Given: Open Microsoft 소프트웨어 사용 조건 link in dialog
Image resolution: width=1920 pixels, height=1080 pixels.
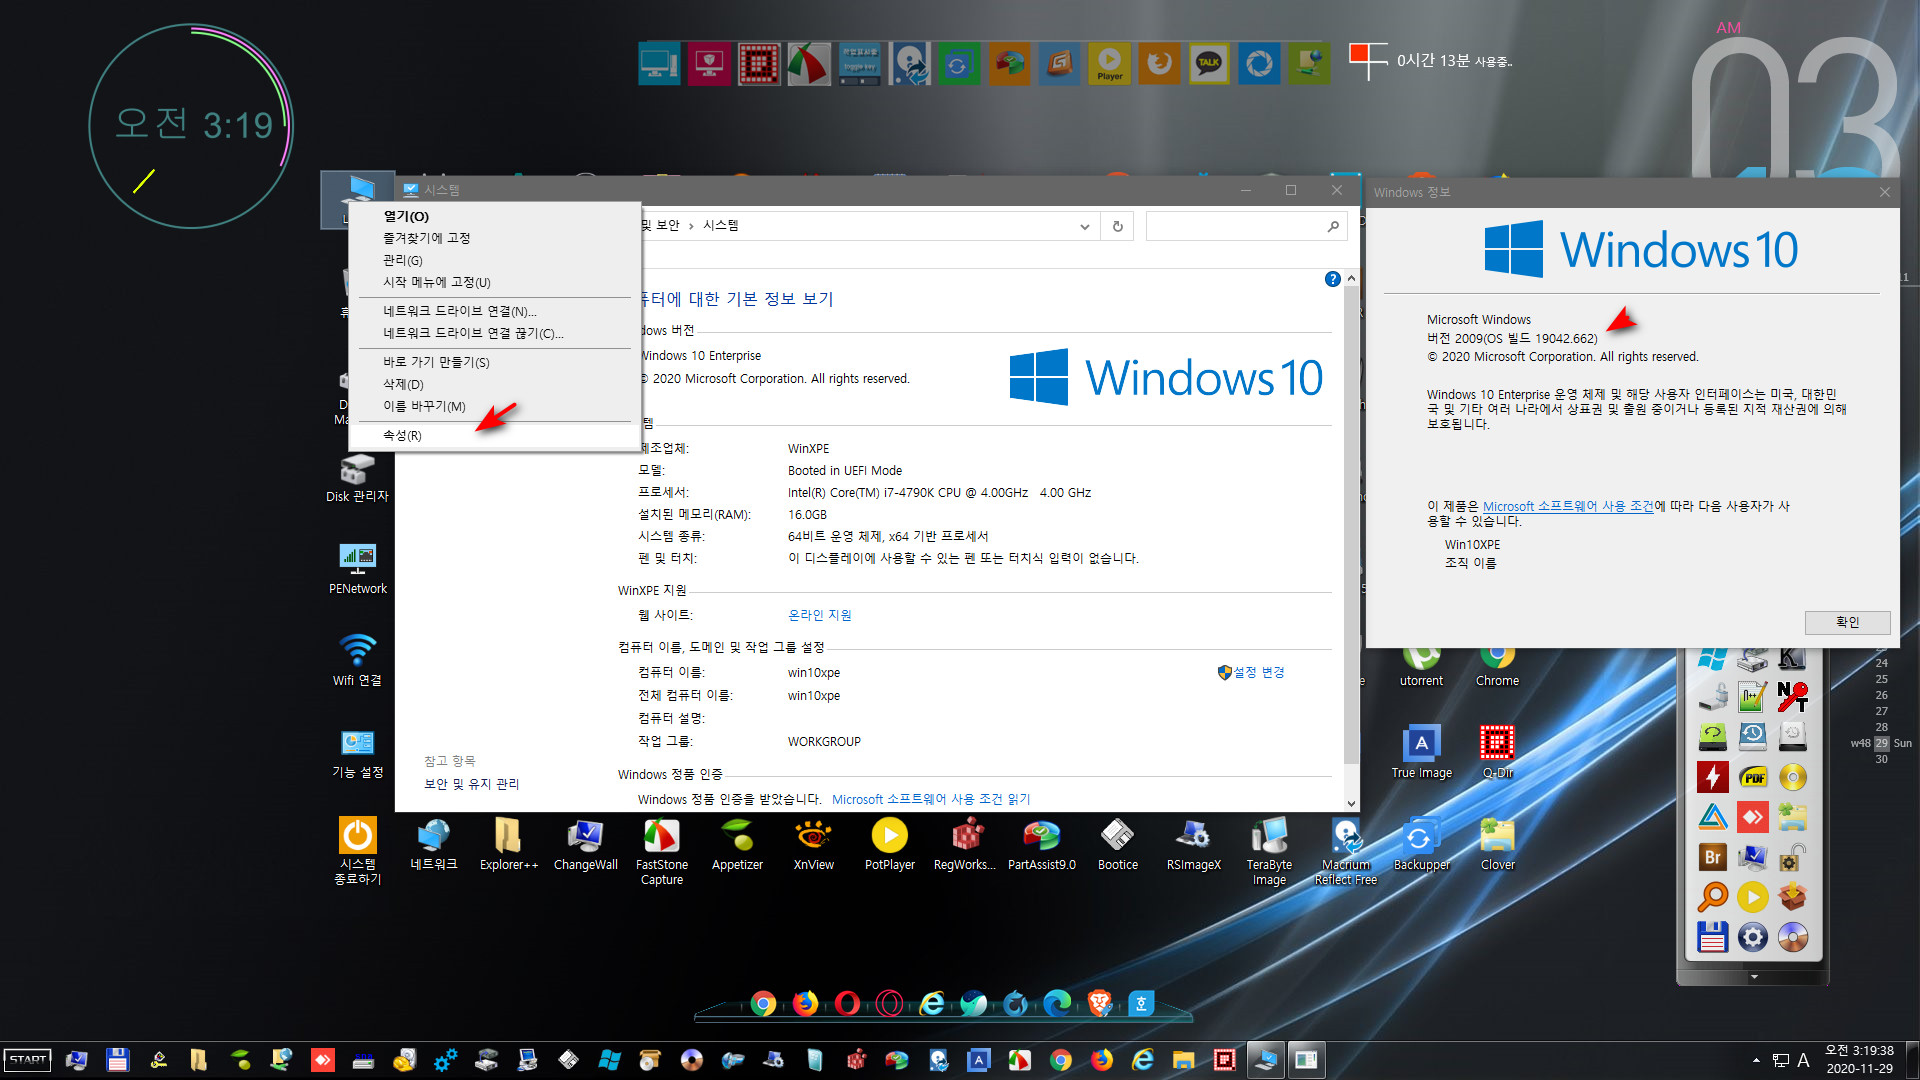Looking at the screenshot, I should point(1568,506).
